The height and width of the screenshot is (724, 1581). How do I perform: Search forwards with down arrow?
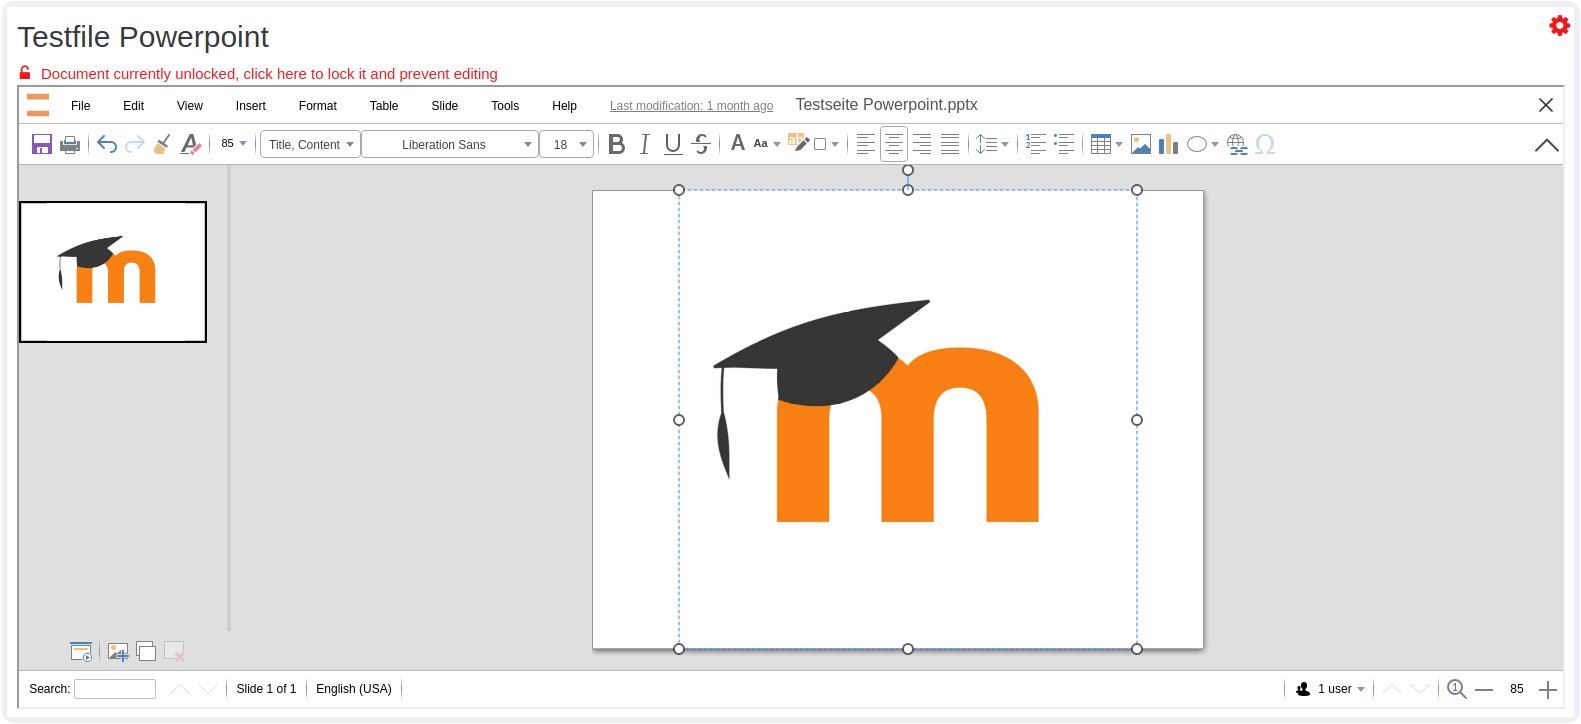coord(208,689)
